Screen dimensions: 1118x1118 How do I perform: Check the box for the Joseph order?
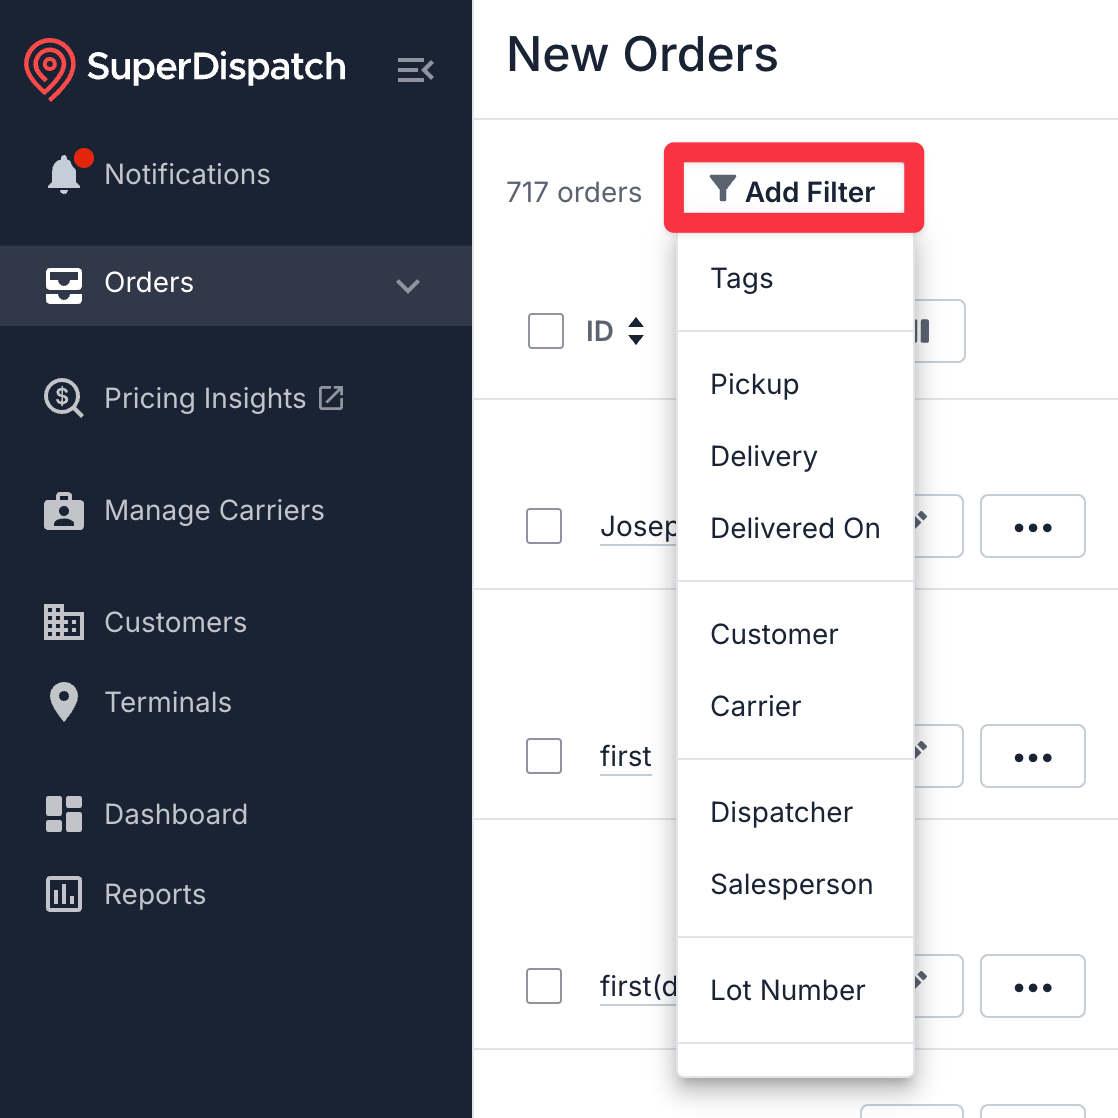coord(543,526)
